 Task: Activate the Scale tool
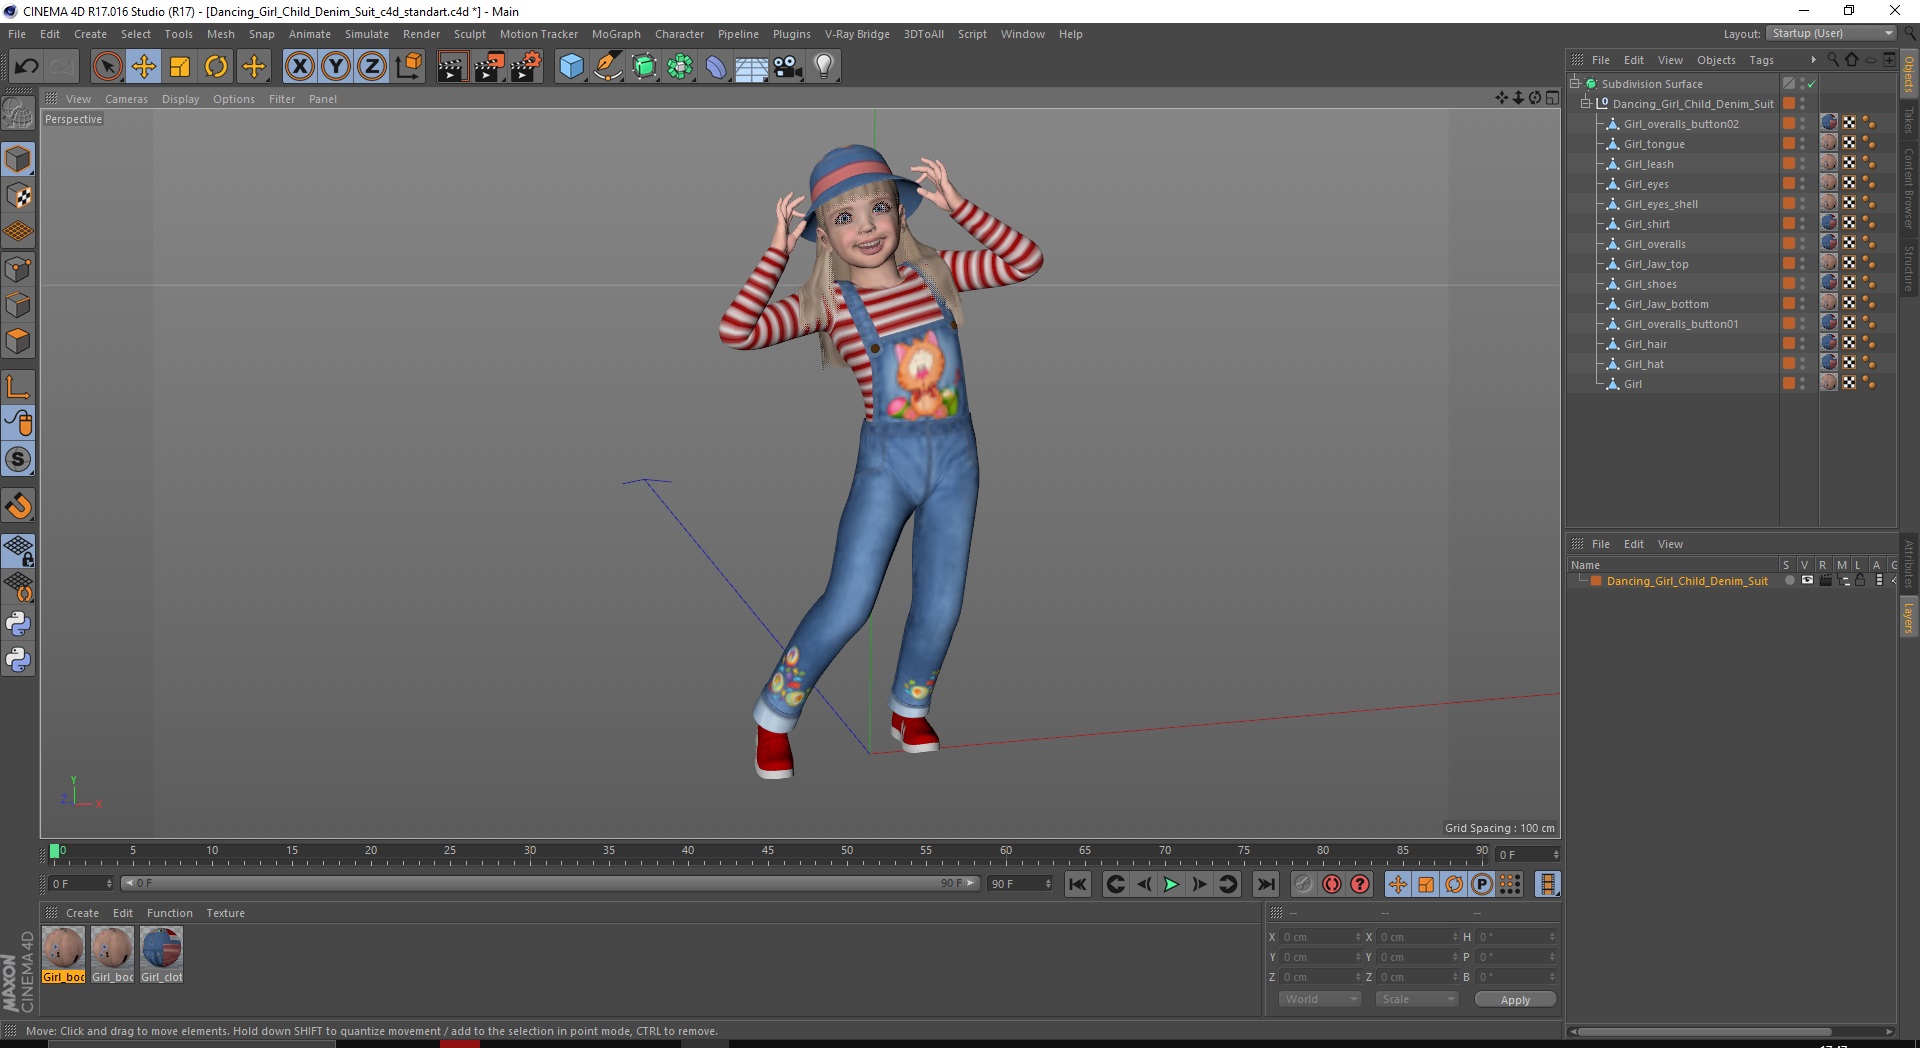pos(180,67)
